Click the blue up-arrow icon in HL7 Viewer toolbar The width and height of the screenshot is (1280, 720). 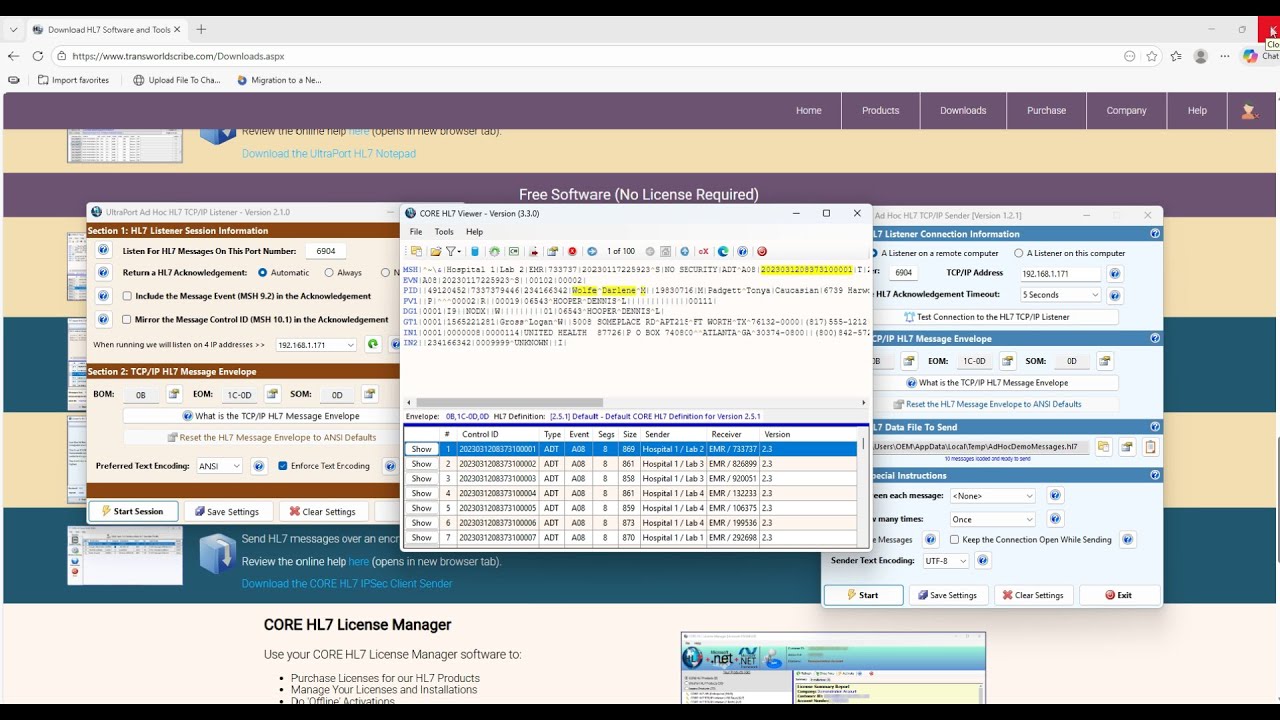pos(684,251)
